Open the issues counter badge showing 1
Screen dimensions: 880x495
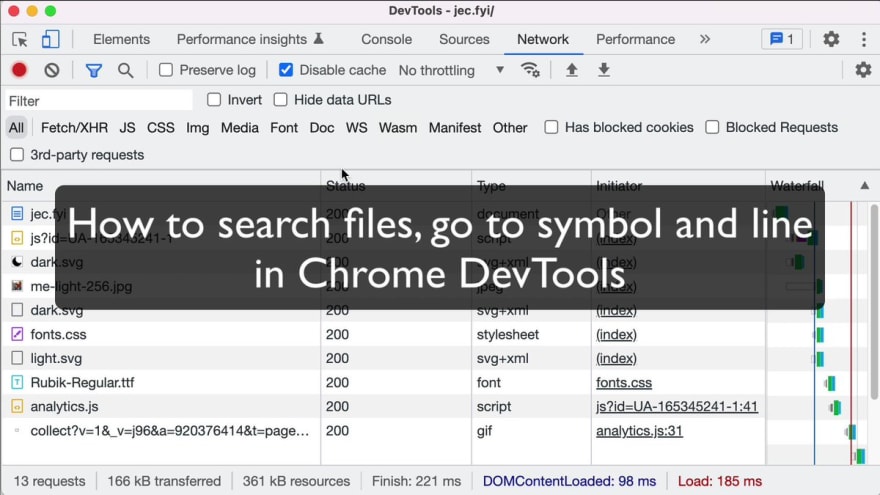point(782,39)
